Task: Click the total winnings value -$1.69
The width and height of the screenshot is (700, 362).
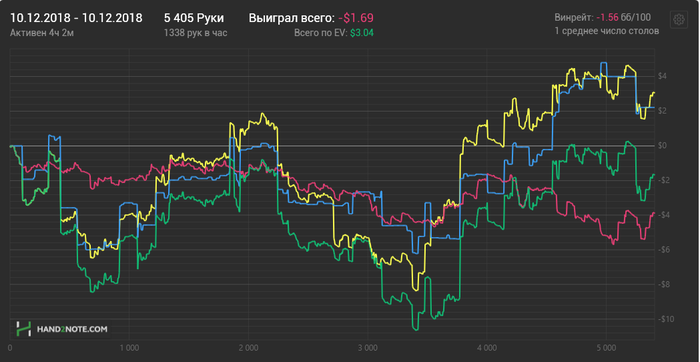Action: tap(356, 18)
